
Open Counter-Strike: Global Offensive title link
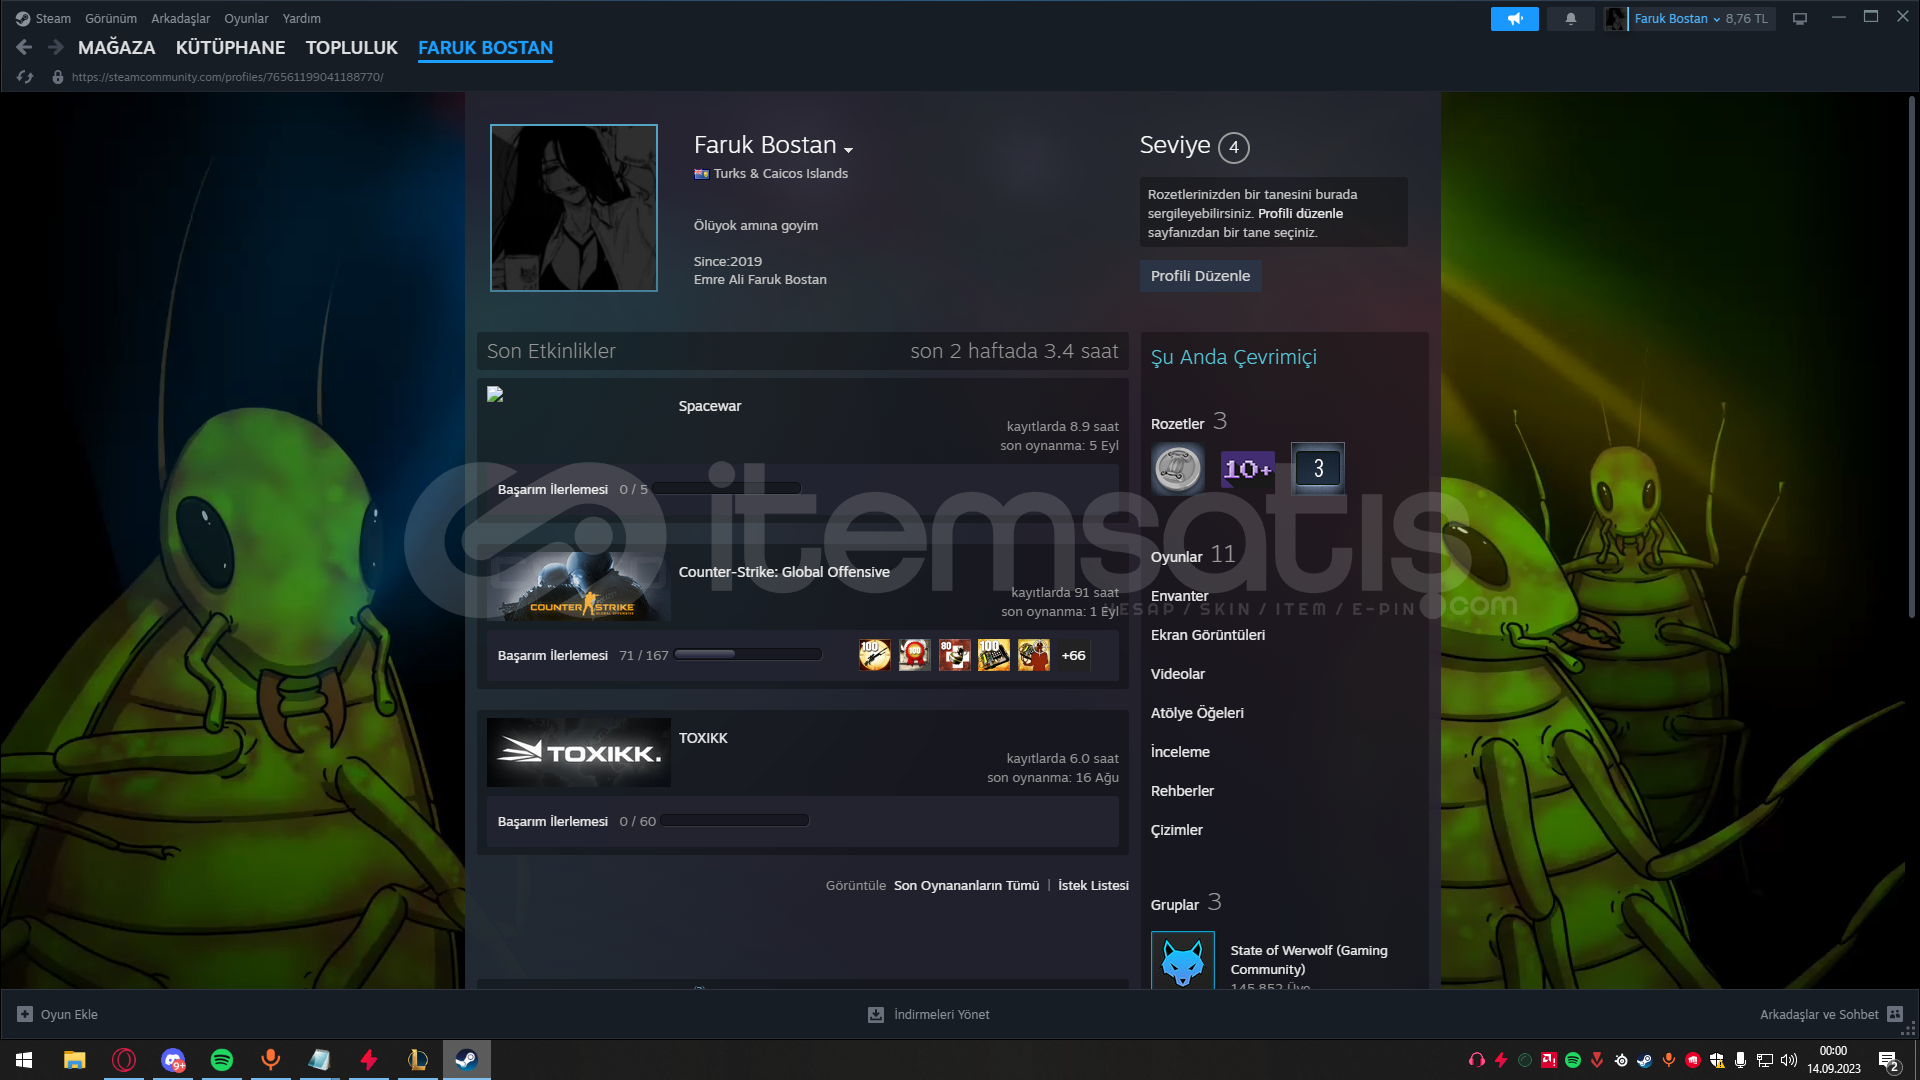pyautogui.click(x=784, y=572)
